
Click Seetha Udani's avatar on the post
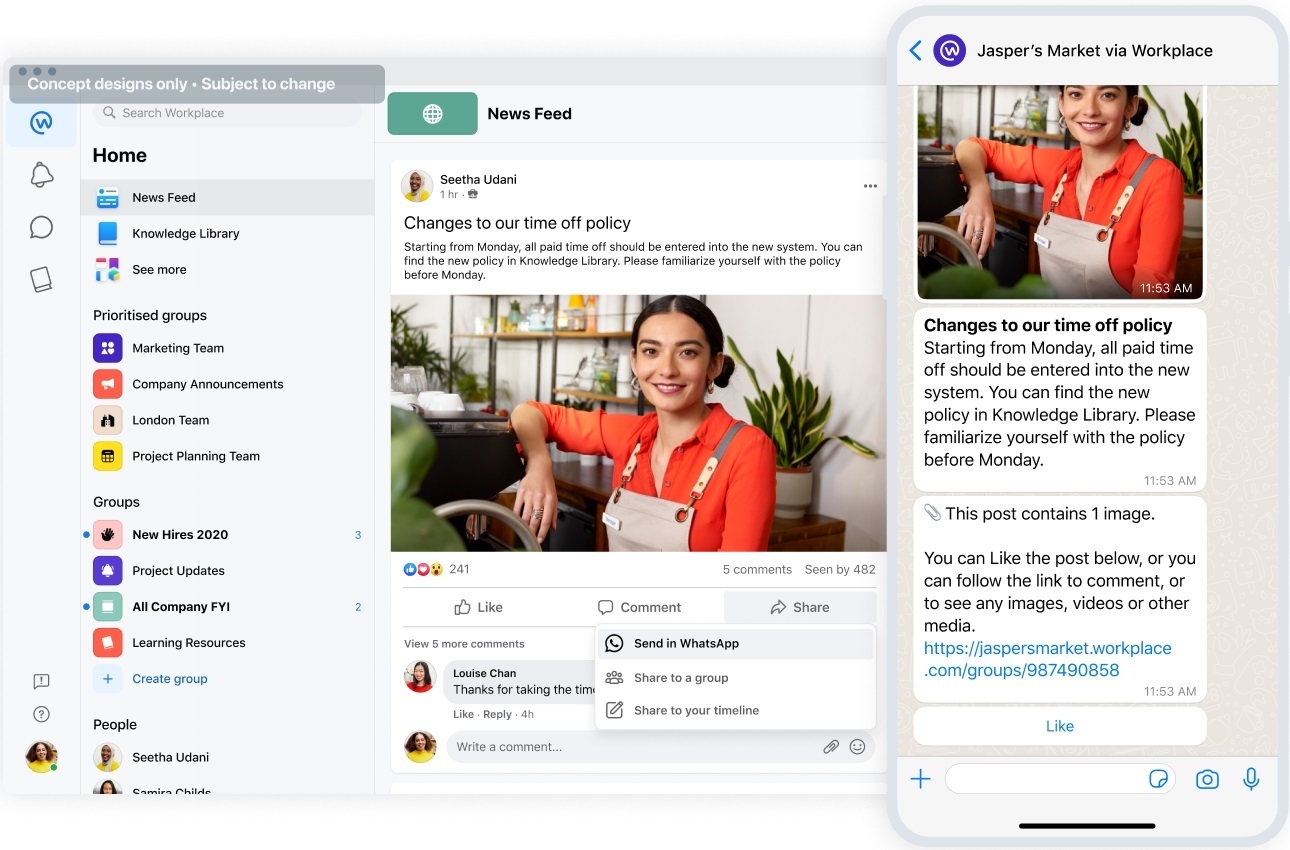(x=417, y=186)
